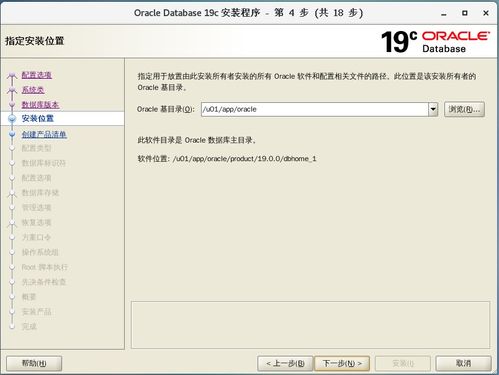499x375 pixels.
Task: Select the 安装位置 current step
Action: [x=38, y=118]
